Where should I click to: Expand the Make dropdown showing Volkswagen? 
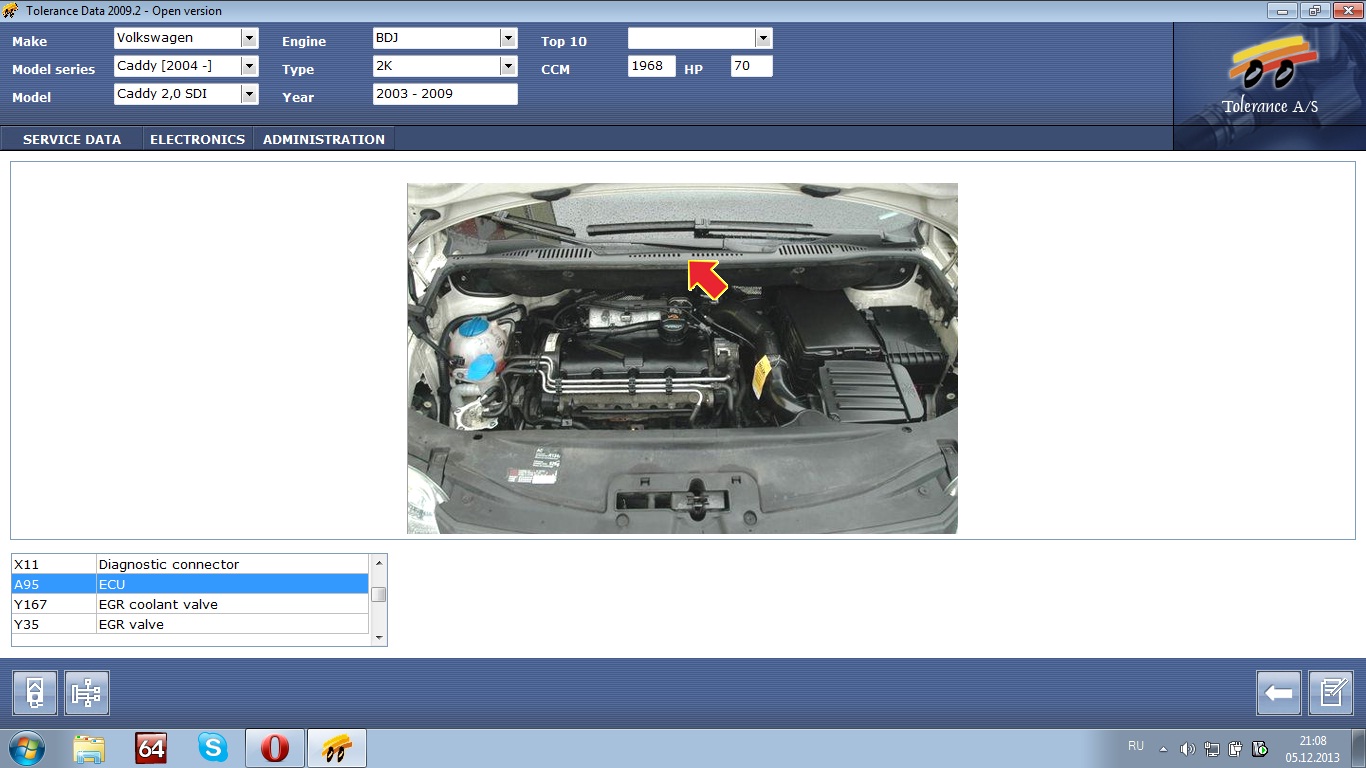pyautogui.click(x=249, y=38)
